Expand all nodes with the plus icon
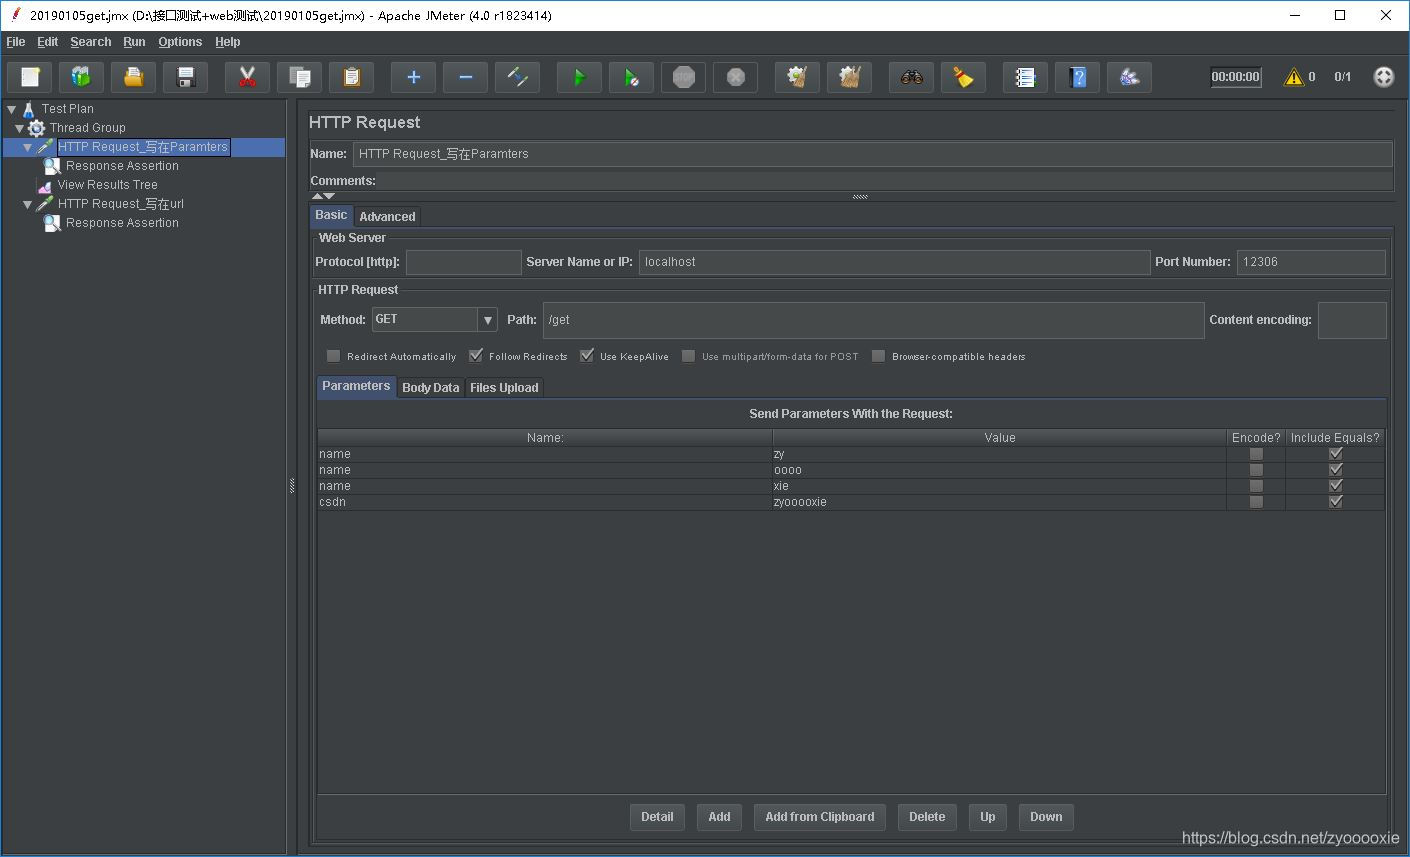1410x857 pixels. click(414, 77)
